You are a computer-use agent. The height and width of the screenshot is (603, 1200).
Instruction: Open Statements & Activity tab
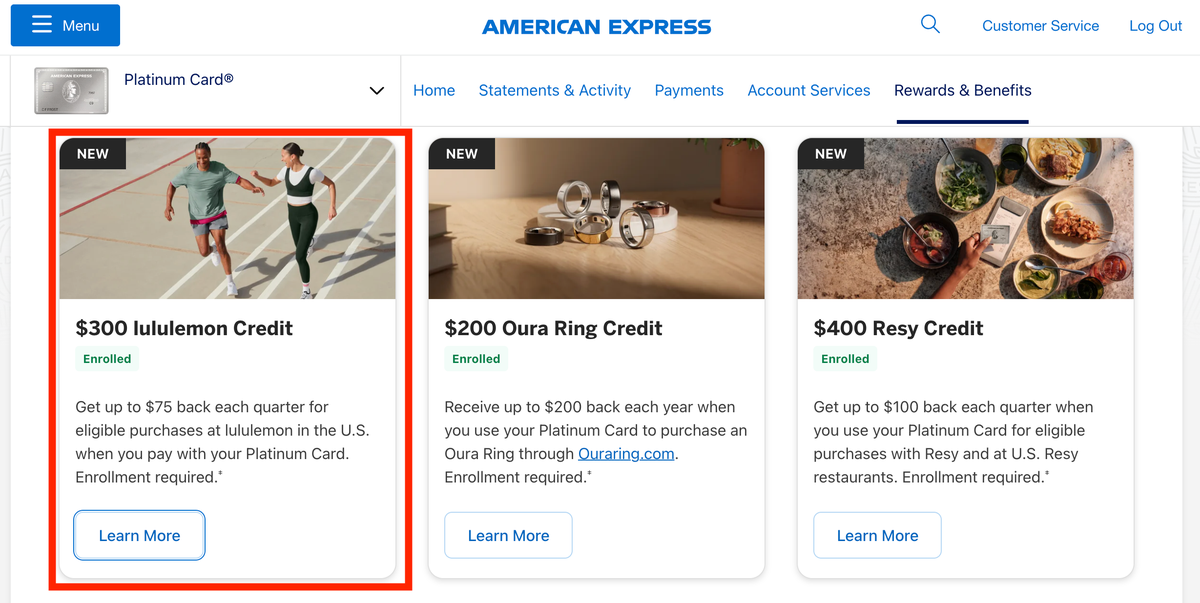pyautogui.click(x=555, y=90)
